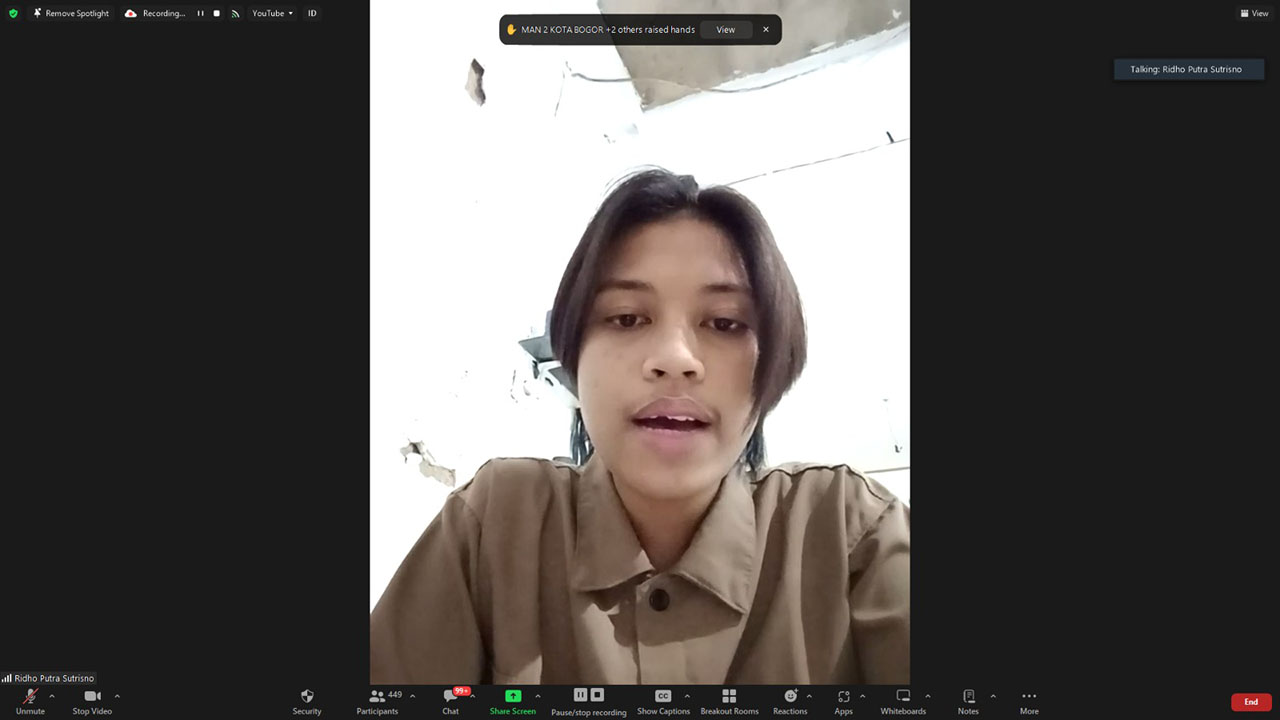Open the View layout menu
The height and width of the screenshot is (720, 1280).
(x=1254, y=13)
